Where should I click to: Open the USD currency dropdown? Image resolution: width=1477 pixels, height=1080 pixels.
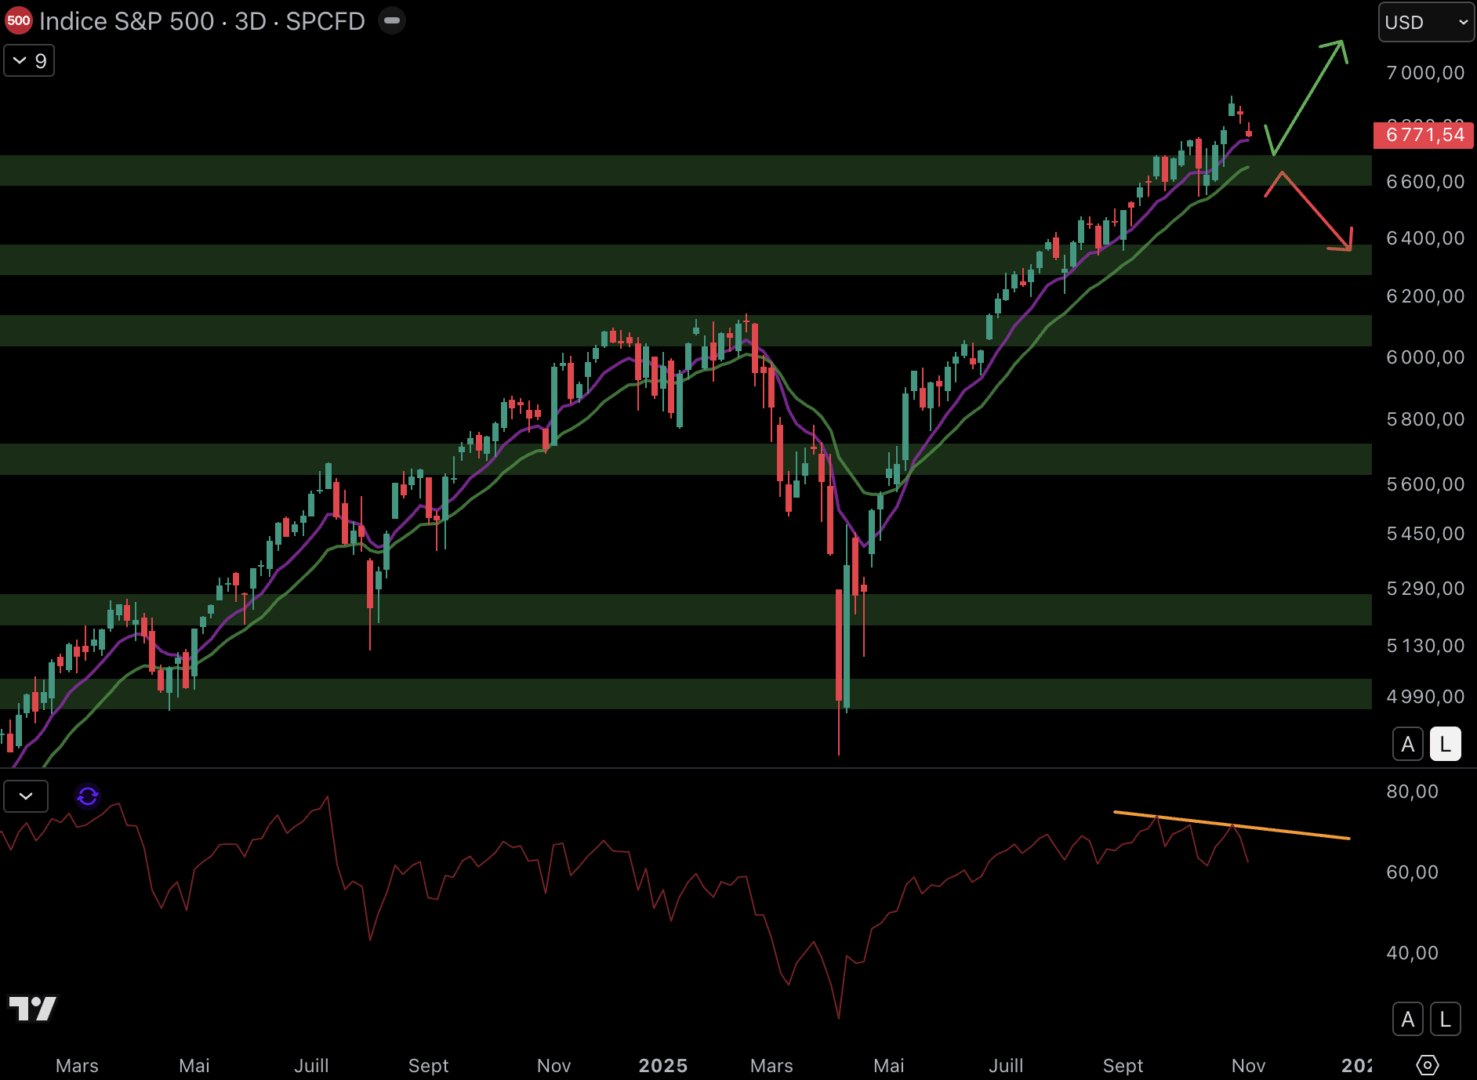1425,22
